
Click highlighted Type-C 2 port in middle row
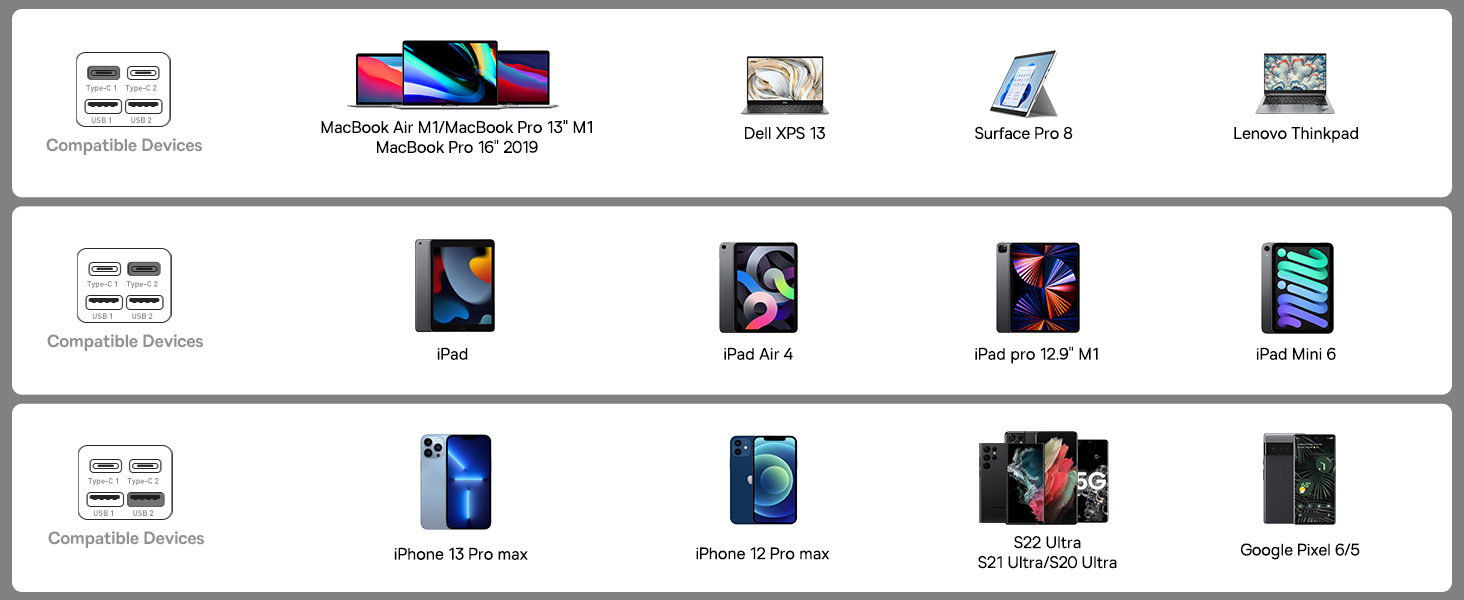144,269
